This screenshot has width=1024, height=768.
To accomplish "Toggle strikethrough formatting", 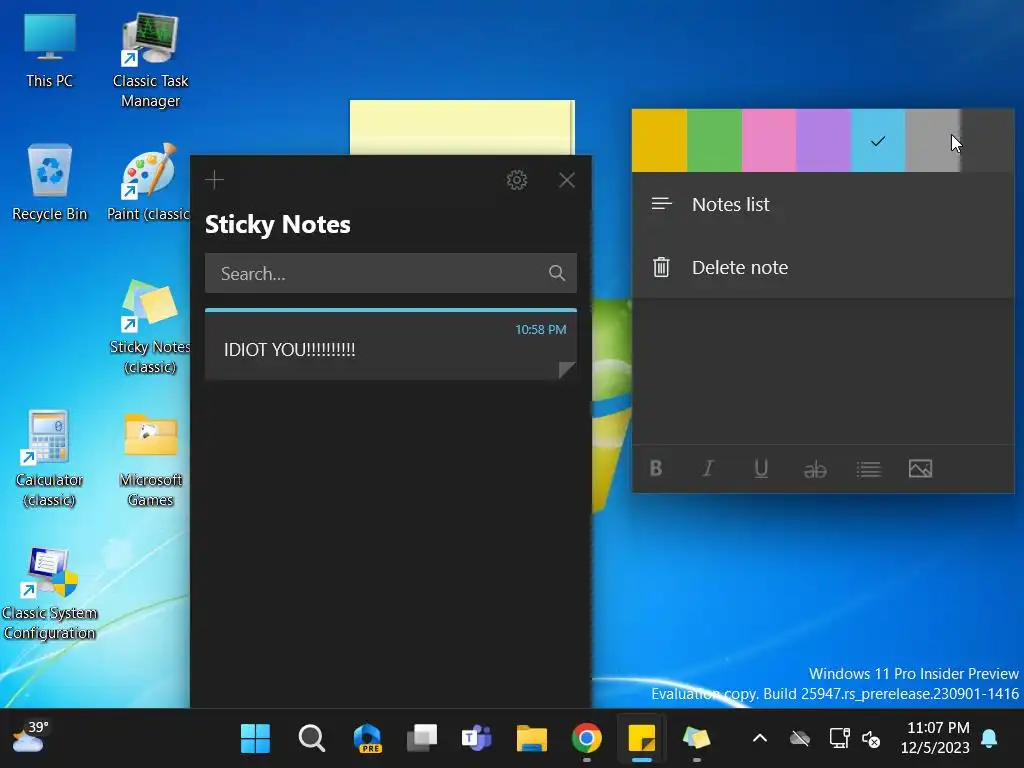I will [814, 469].
